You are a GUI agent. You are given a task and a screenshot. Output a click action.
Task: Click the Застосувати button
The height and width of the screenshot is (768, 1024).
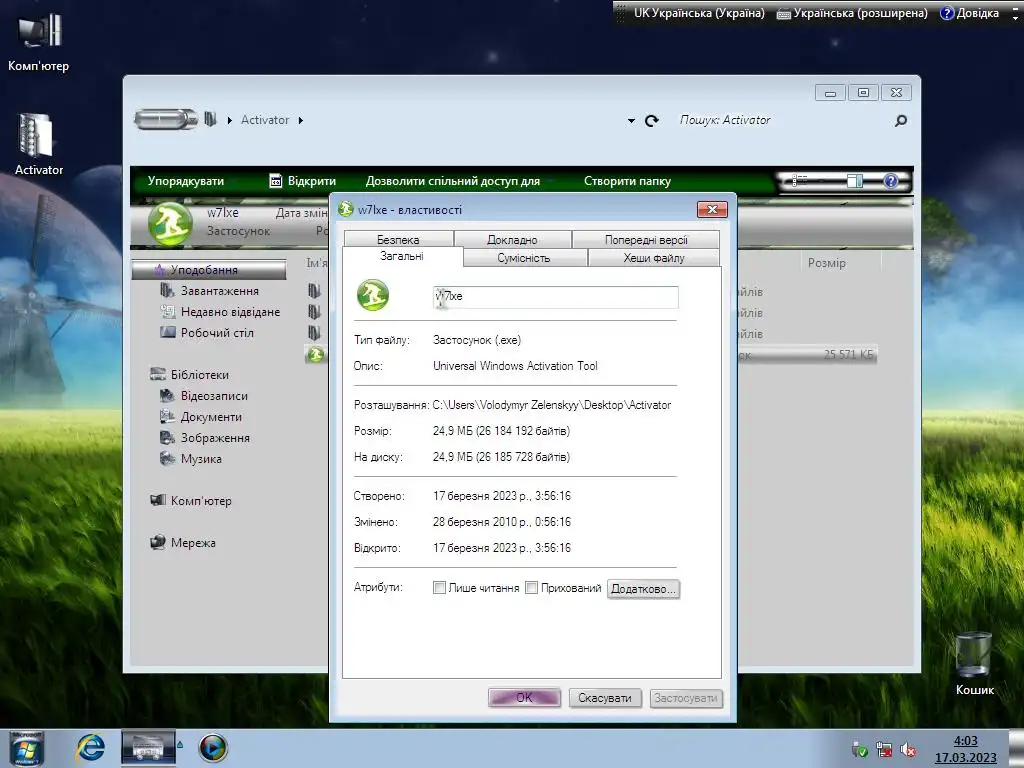coord(686,697)
